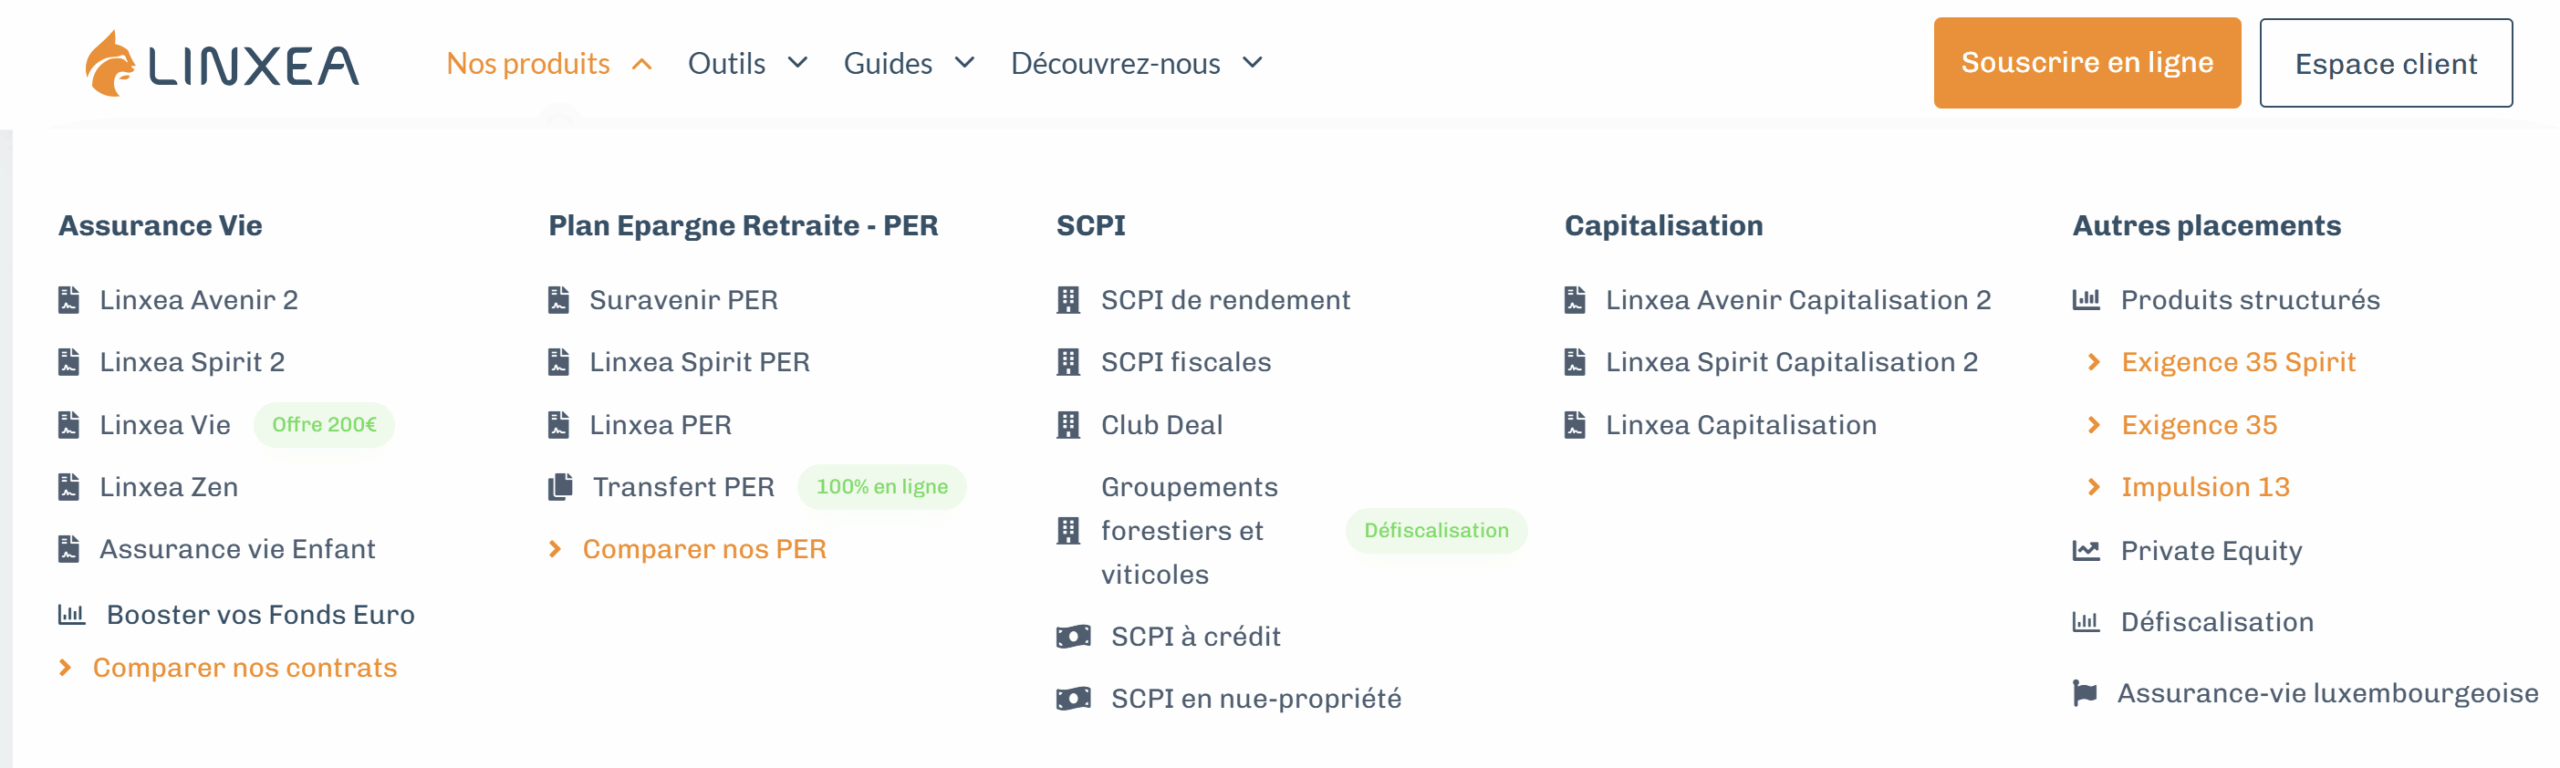
Task: Switch to Nos produits menu item
Action: 529,63
